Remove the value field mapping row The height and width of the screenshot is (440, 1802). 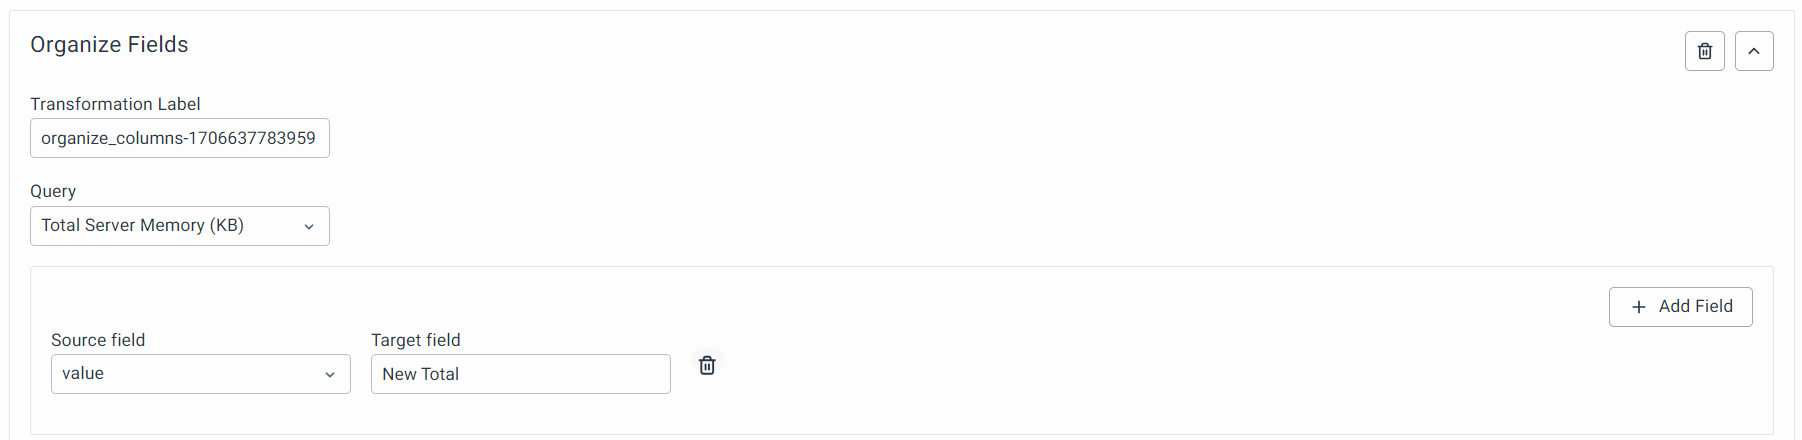[x=707, y=365]
